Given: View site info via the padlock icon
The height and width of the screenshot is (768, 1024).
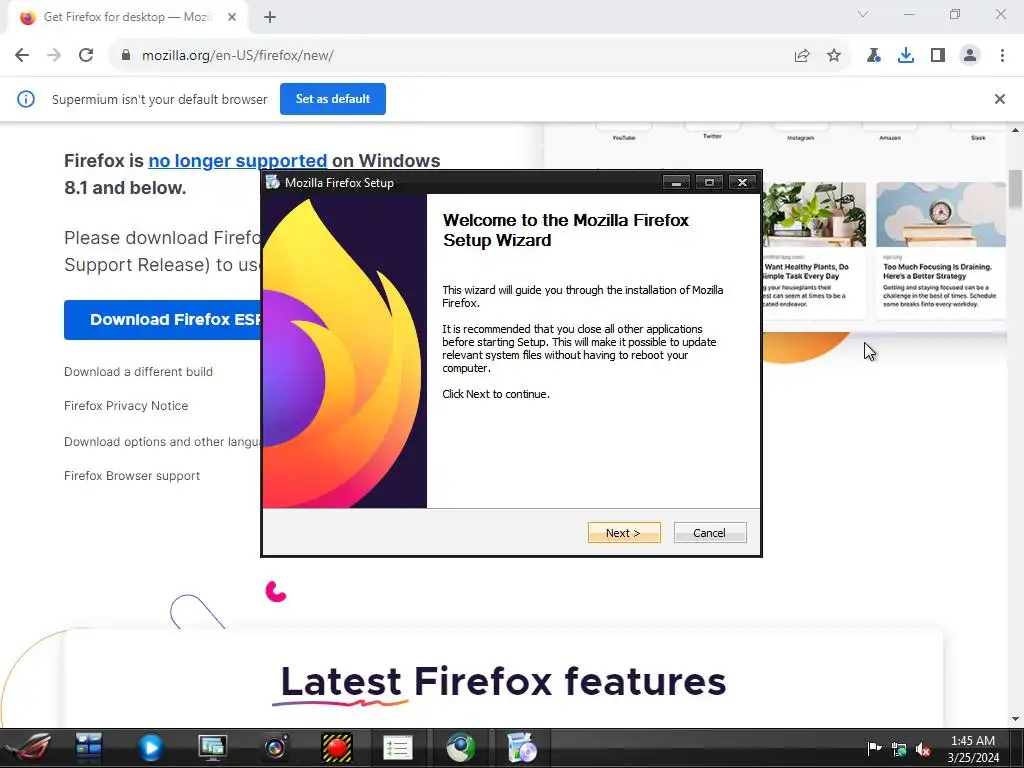Looking at the screenshot, I should [x=126, y=56].
